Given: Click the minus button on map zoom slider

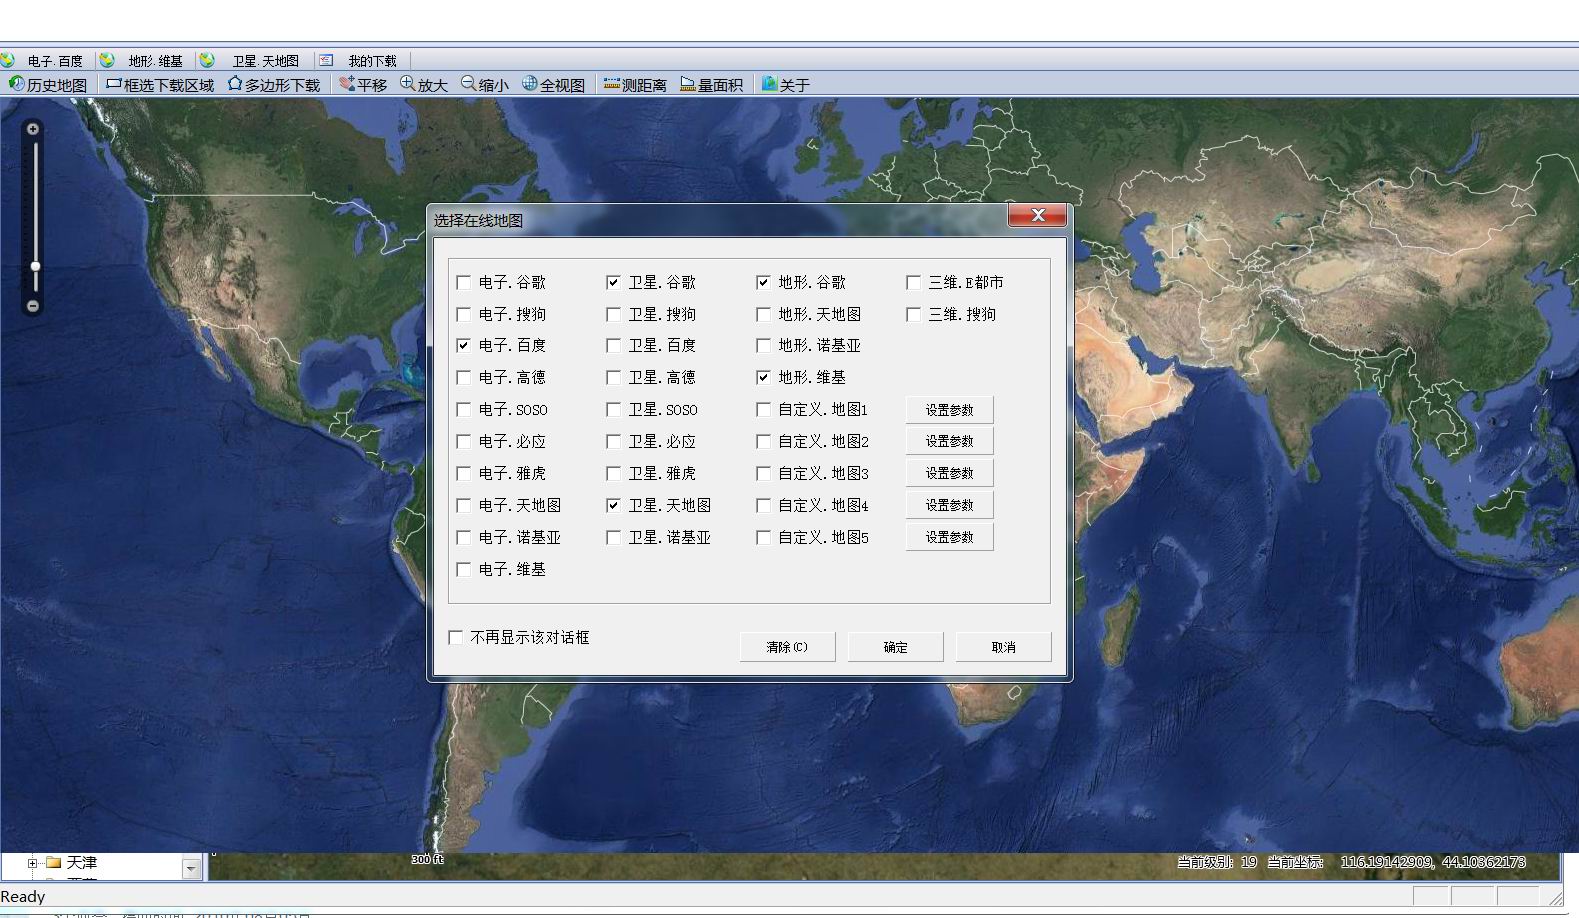Looking at the screenshot, I should pyautogui.click(x=33, y=306).
